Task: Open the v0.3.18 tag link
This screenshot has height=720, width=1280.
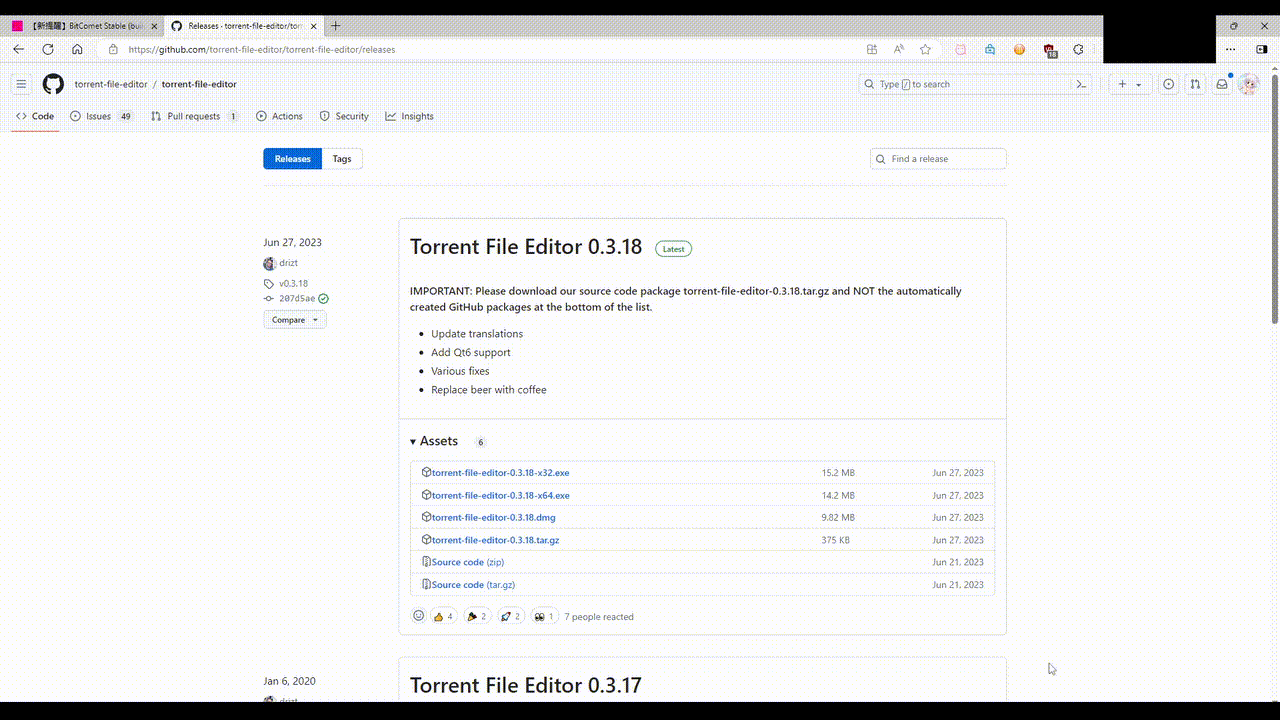Action: (x=293, y=284)
